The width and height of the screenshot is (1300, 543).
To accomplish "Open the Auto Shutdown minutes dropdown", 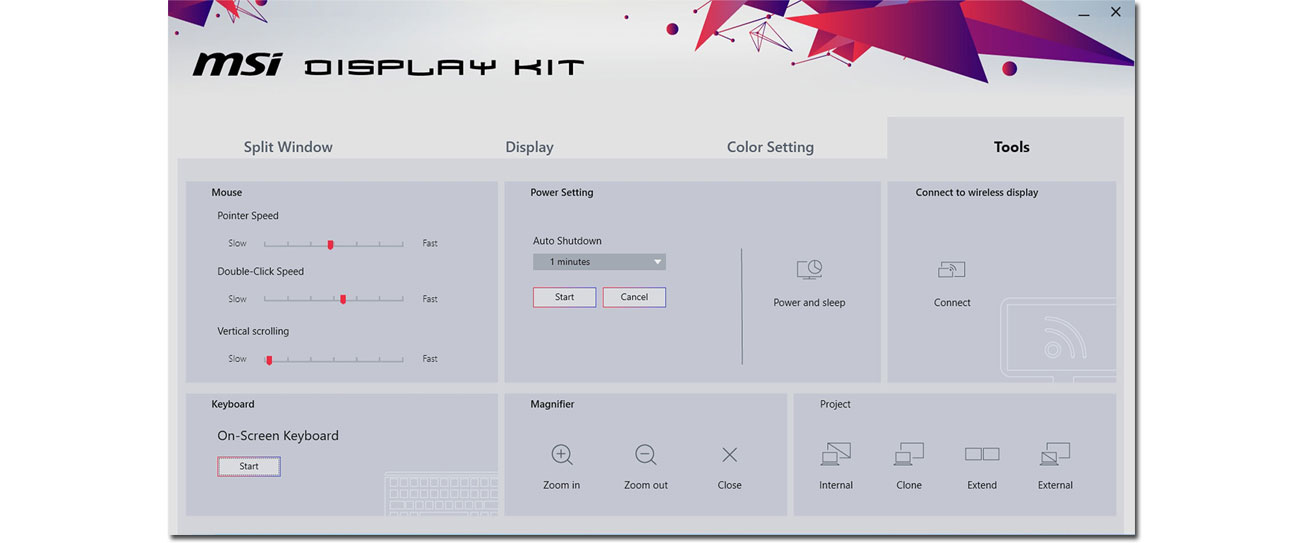I will 599,262.
